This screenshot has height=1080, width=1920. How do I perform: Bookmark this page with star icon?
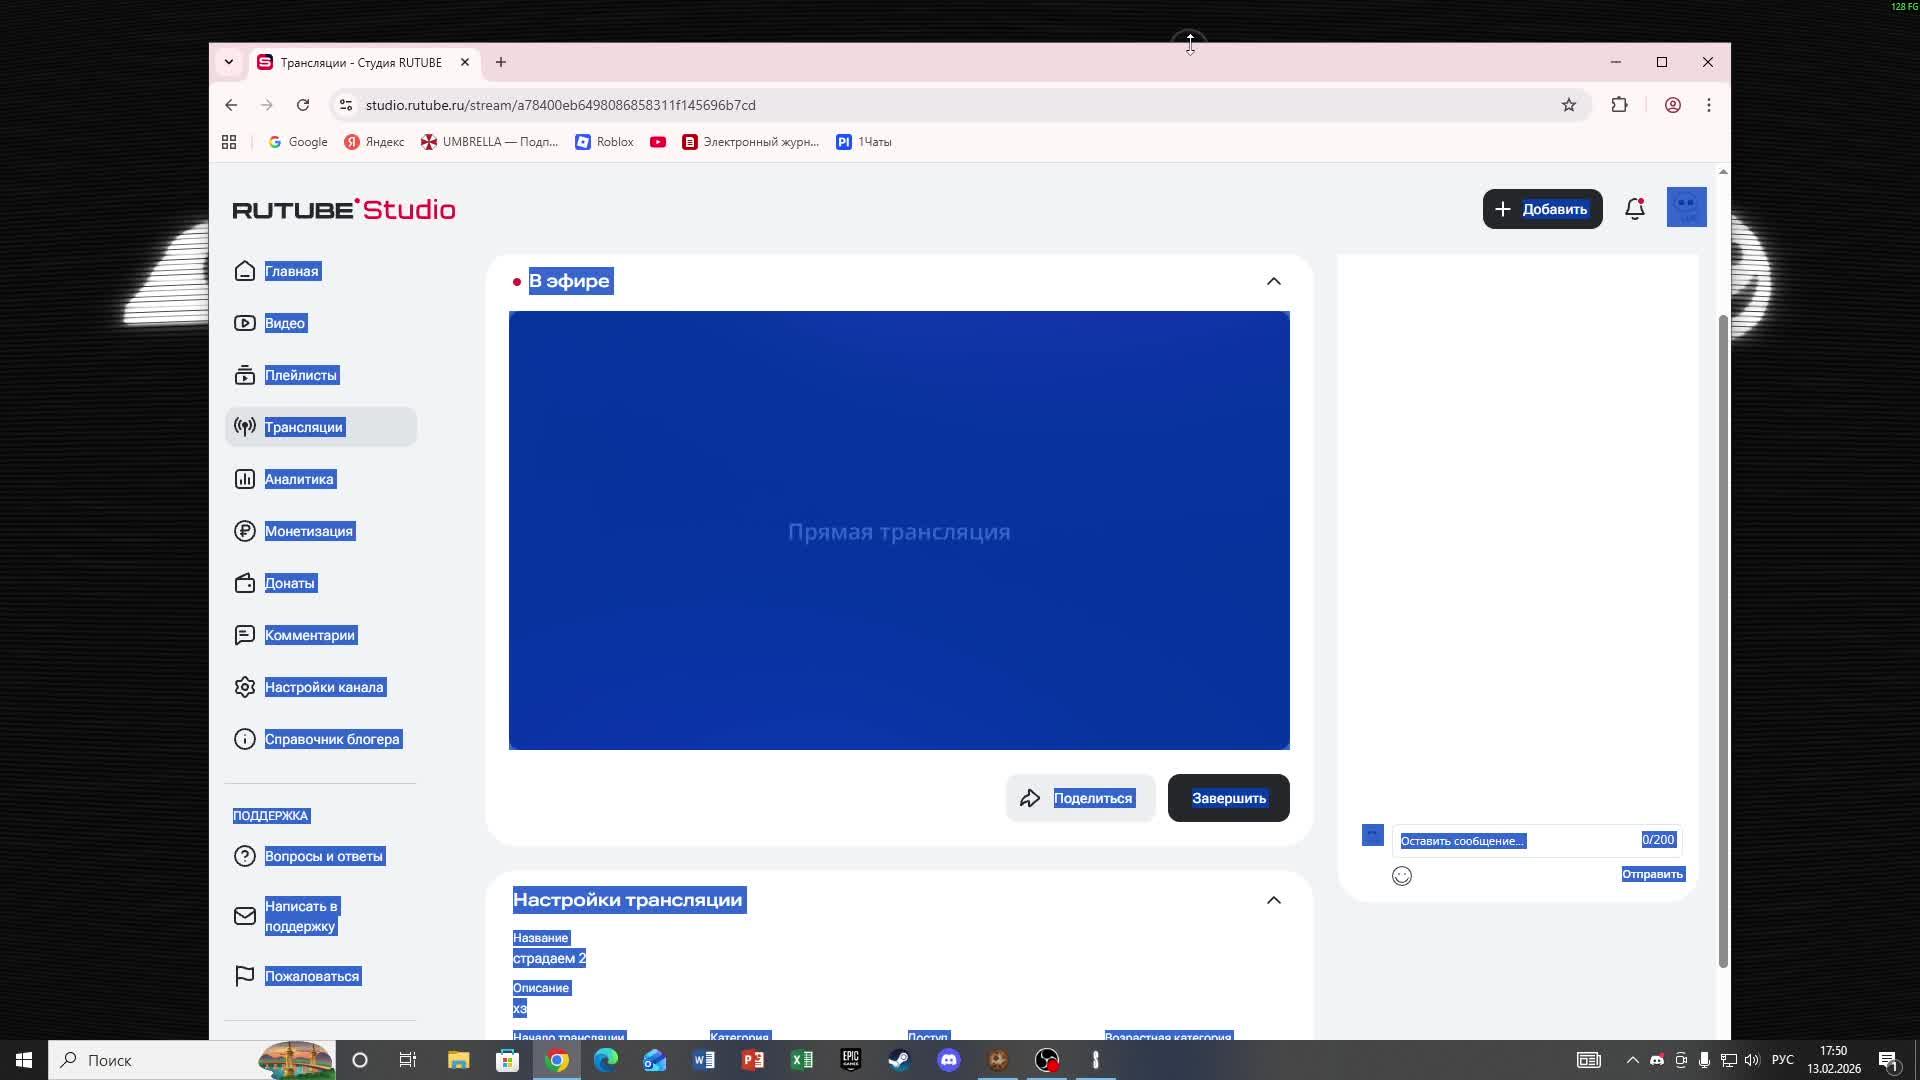[x=1568, y=105]
